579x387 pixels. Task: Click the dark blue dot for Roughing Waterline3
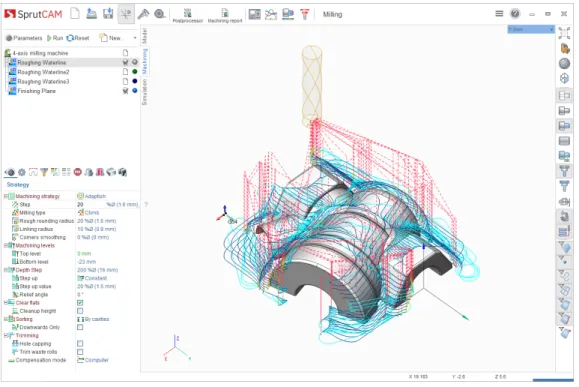[135, 81]
